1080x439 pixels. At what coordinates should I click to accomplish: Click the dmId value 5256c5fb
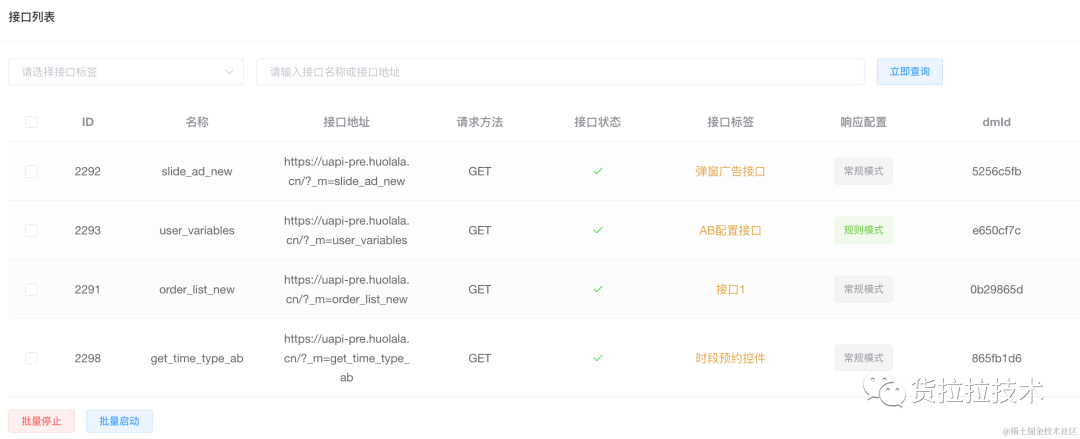(x=996, y=172)
